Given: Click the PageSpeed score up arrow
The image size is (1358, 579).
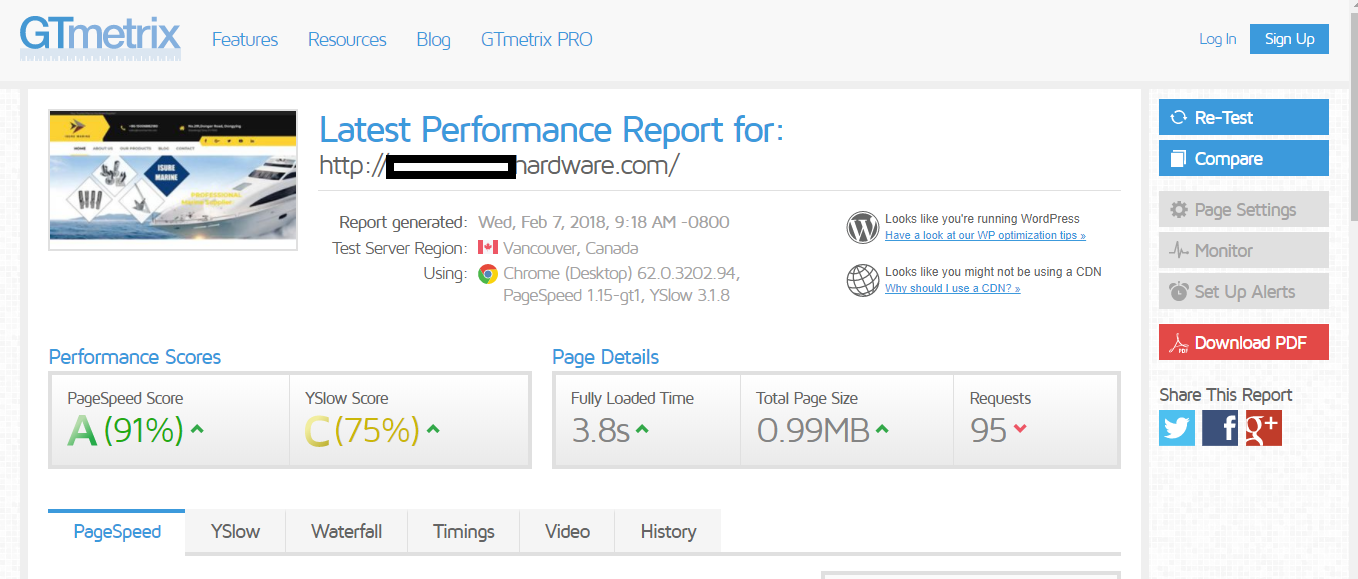Looking at the screenshot, I should pos(197,430).
